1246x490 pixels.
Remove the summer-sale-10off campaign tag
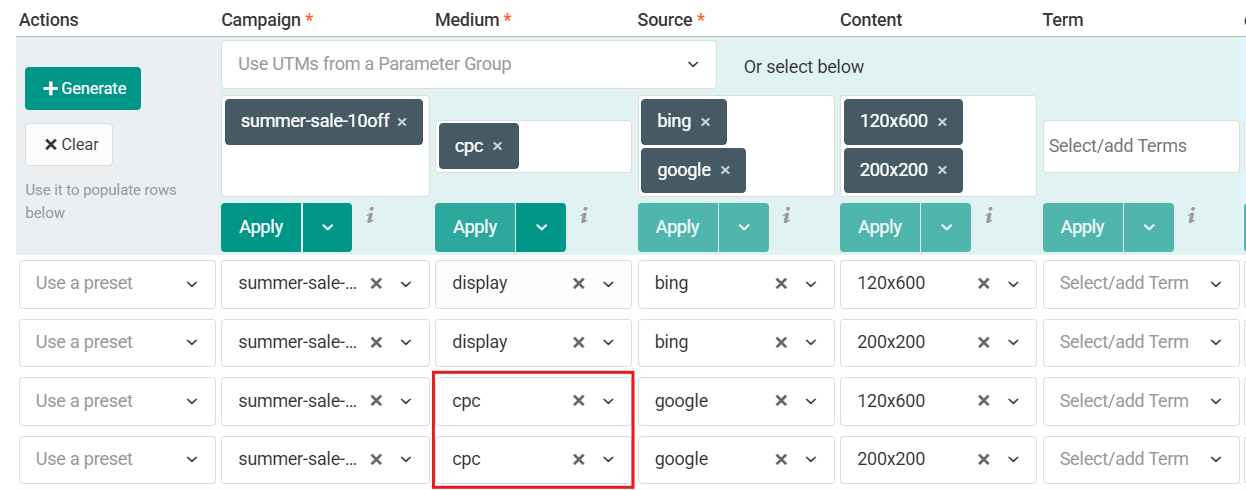(x=402, y=122)
